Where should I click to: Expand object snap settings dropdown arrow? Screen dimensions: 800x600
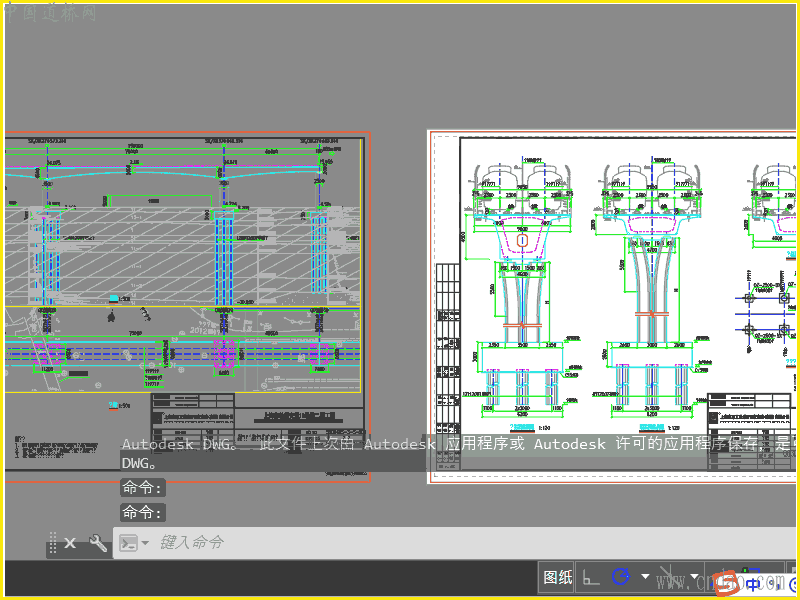[694, 577]
